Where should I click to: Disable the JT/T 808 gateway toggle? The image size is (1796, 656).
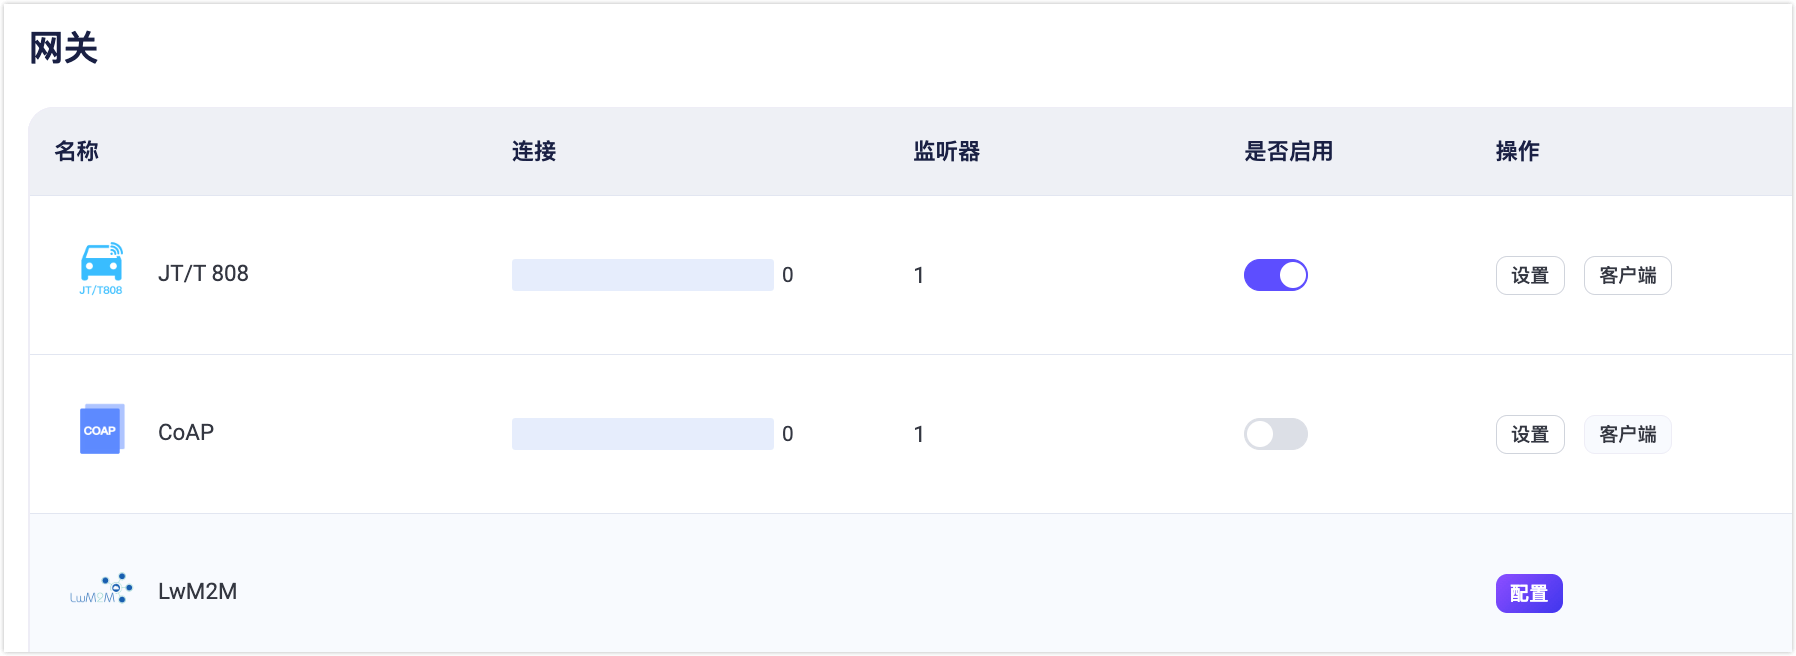[1275, 275]
